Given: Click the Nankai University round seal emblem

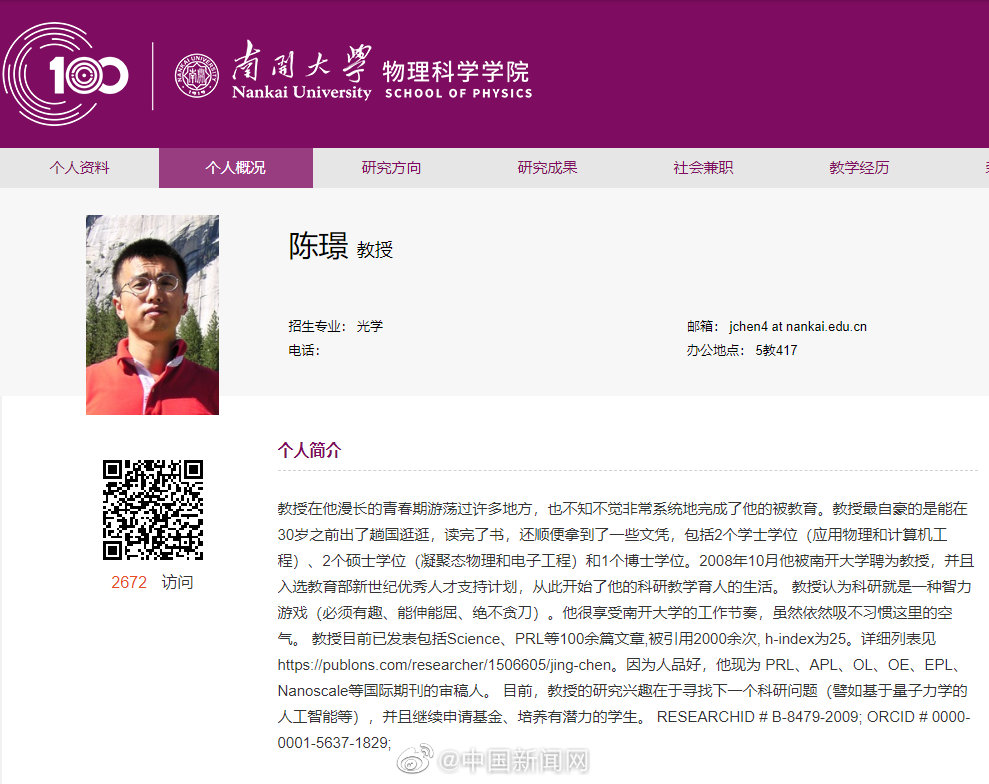Looking at the screenshot, I should click(x=197, y=76).
